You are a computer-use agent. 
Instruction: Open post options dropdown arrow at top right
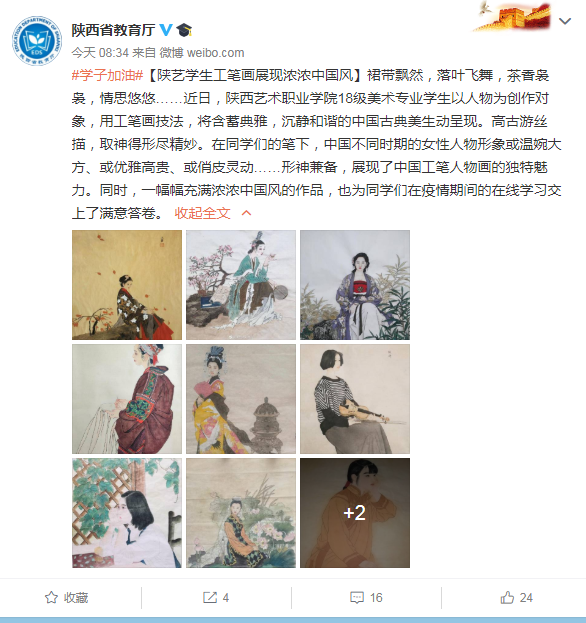click(565, 21)
